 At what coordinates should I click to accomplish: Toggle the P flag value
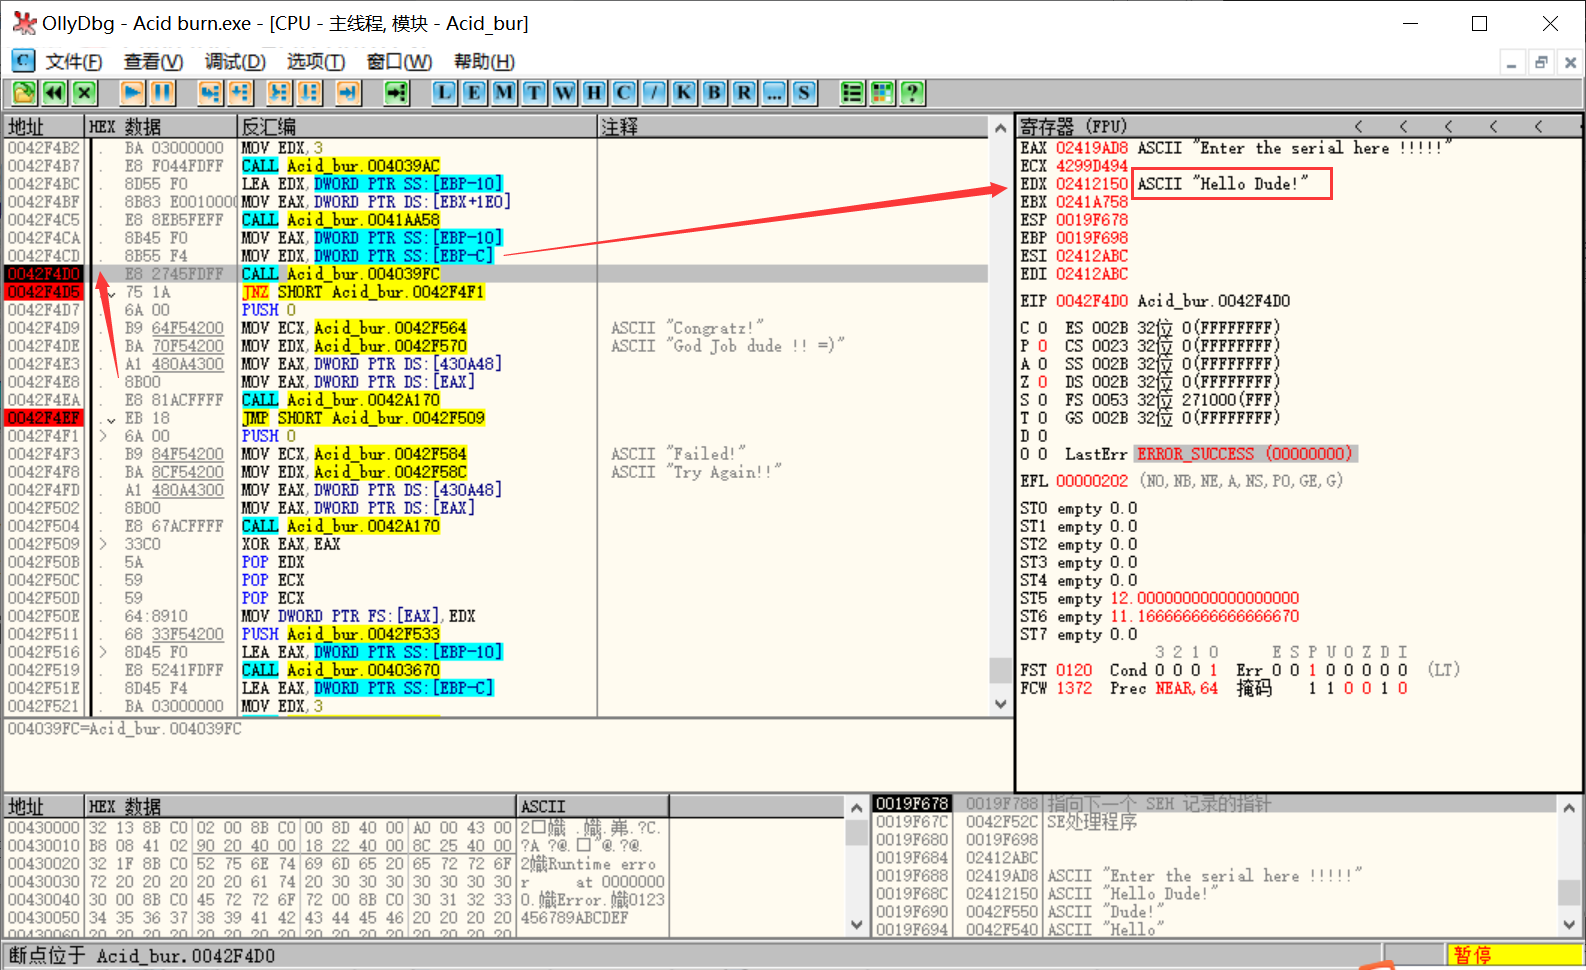tap(1043, 346)
